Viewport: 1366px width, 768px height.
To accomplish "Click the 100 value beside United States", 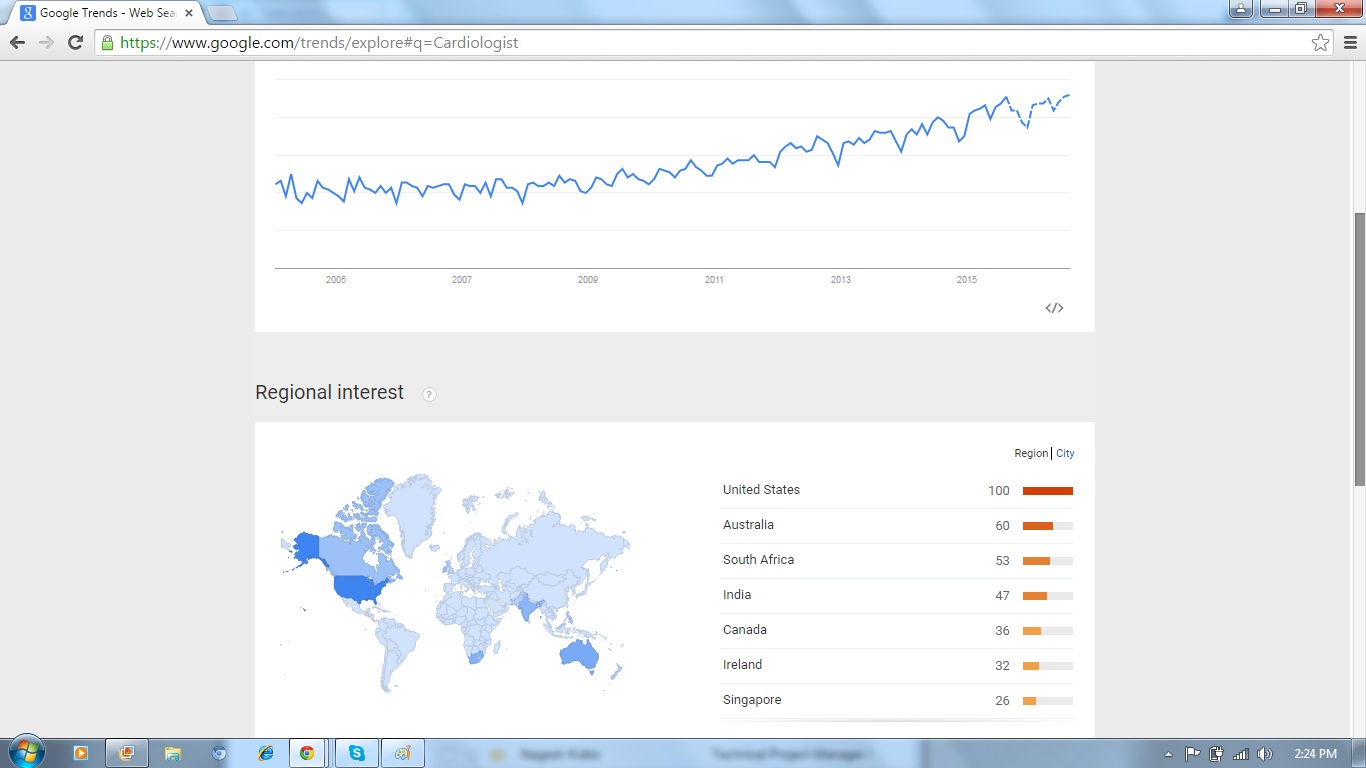I will [x=999, y=491].
